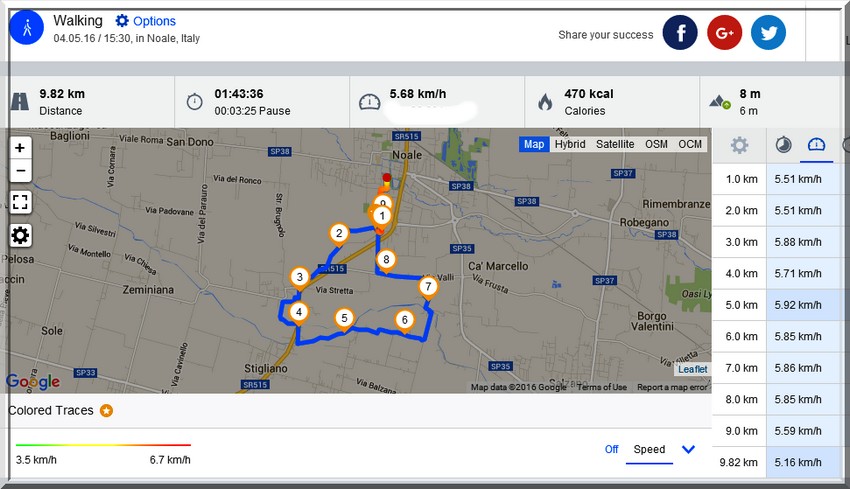Click waypoint marker 5 on route
Image resolution: width=850 pixels, height=489 pixels.
(x=344, y=319)
